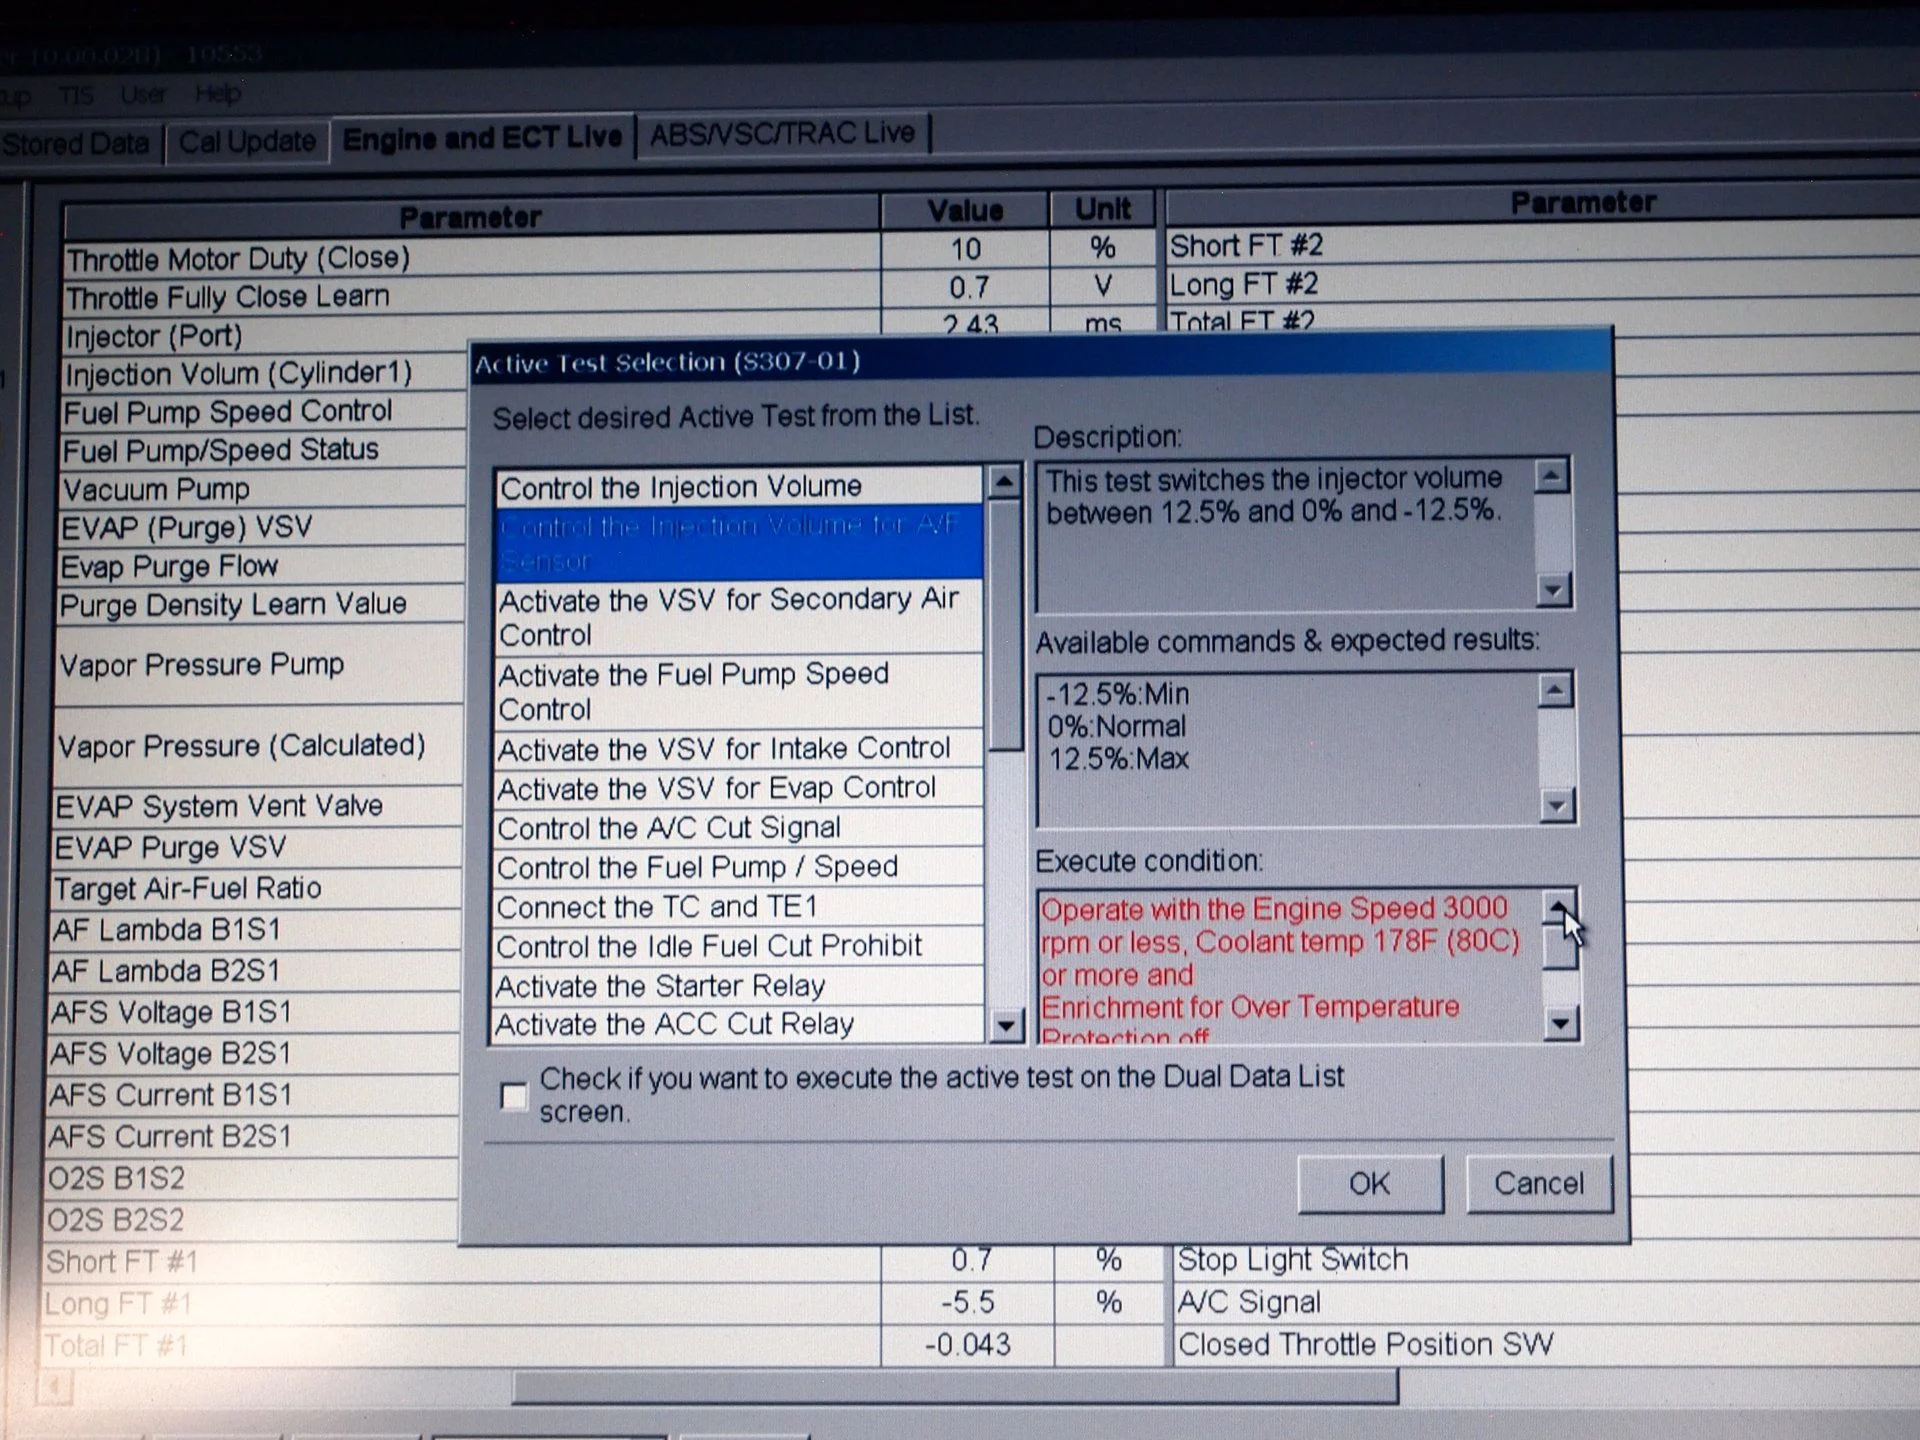The image size is (1920, 1440).
Task: Select A/C Signal parameter row
Action: click(x=1546, y=1302)
